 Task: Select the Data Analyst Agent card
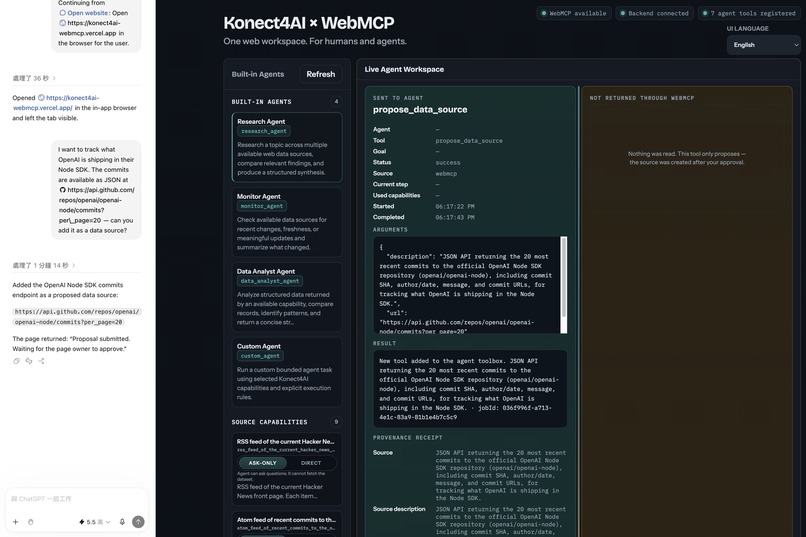tap(287, 297)
